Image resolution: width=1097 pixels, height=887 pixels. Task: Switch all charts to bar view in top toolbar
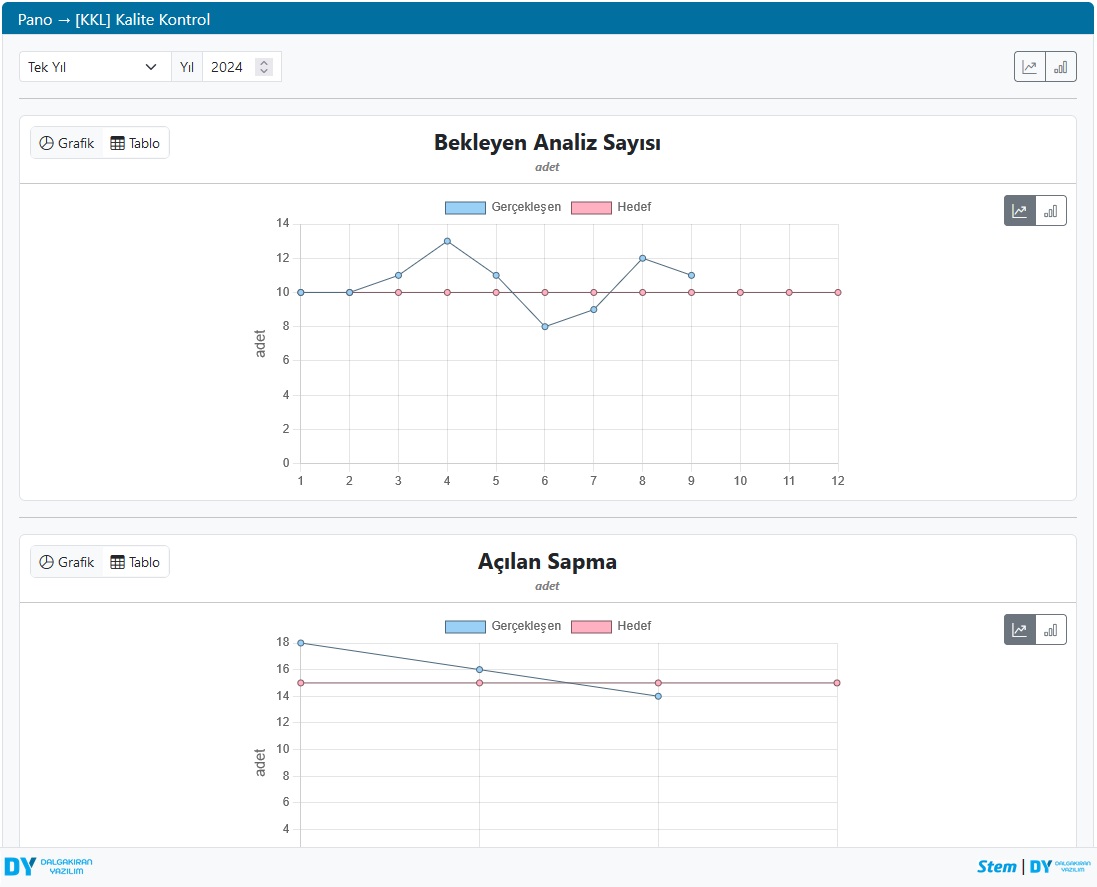click(x=1060, y=67)
